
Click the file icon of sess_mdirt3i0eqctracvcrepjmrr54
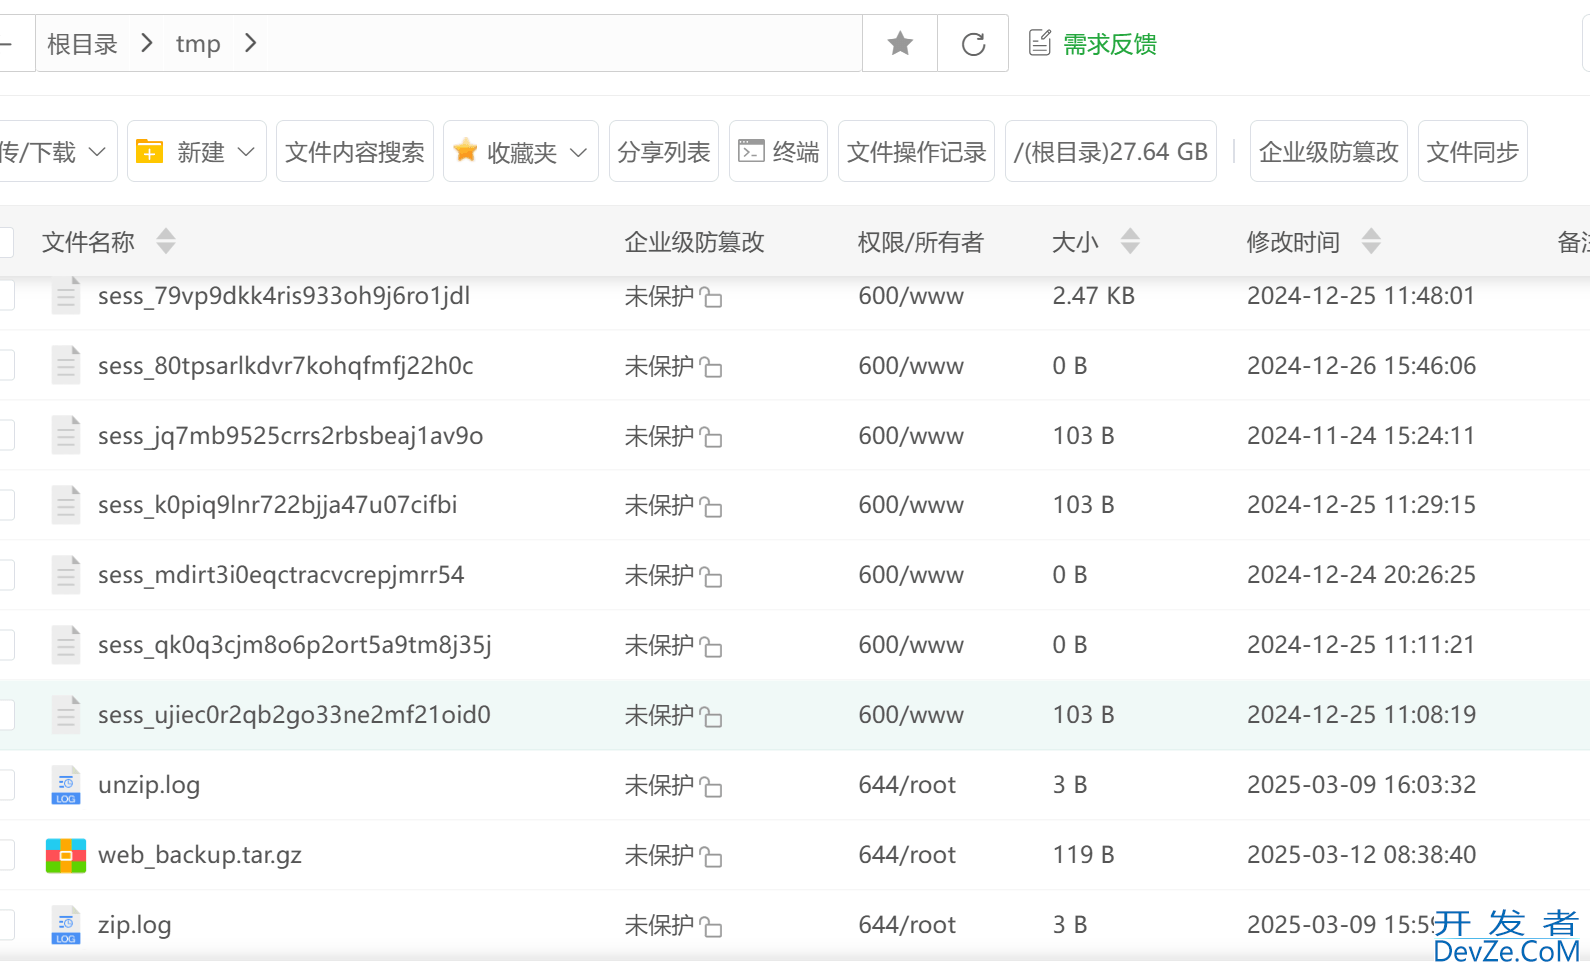[66, 574]
